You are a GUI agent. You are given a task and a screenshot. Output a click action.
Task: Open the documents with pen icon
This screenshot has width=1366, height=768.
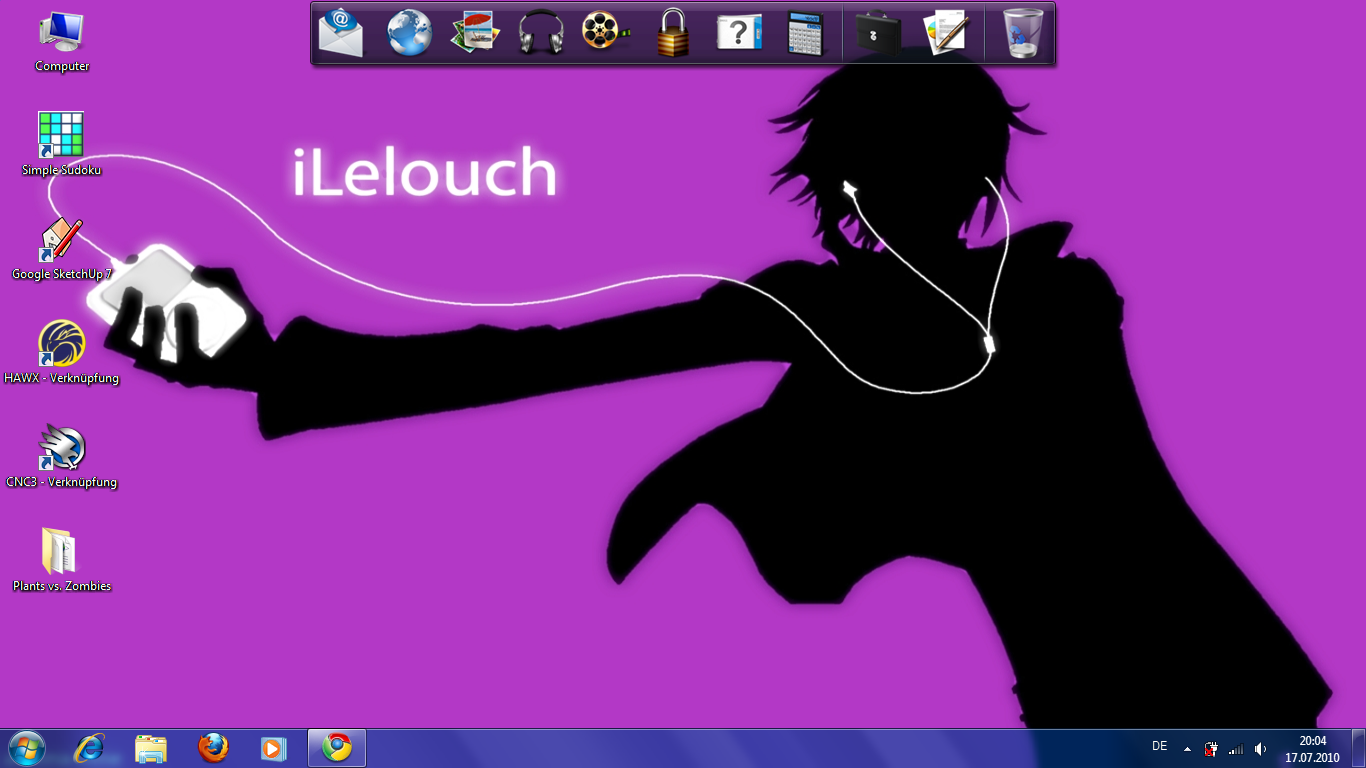click(945, 33)
